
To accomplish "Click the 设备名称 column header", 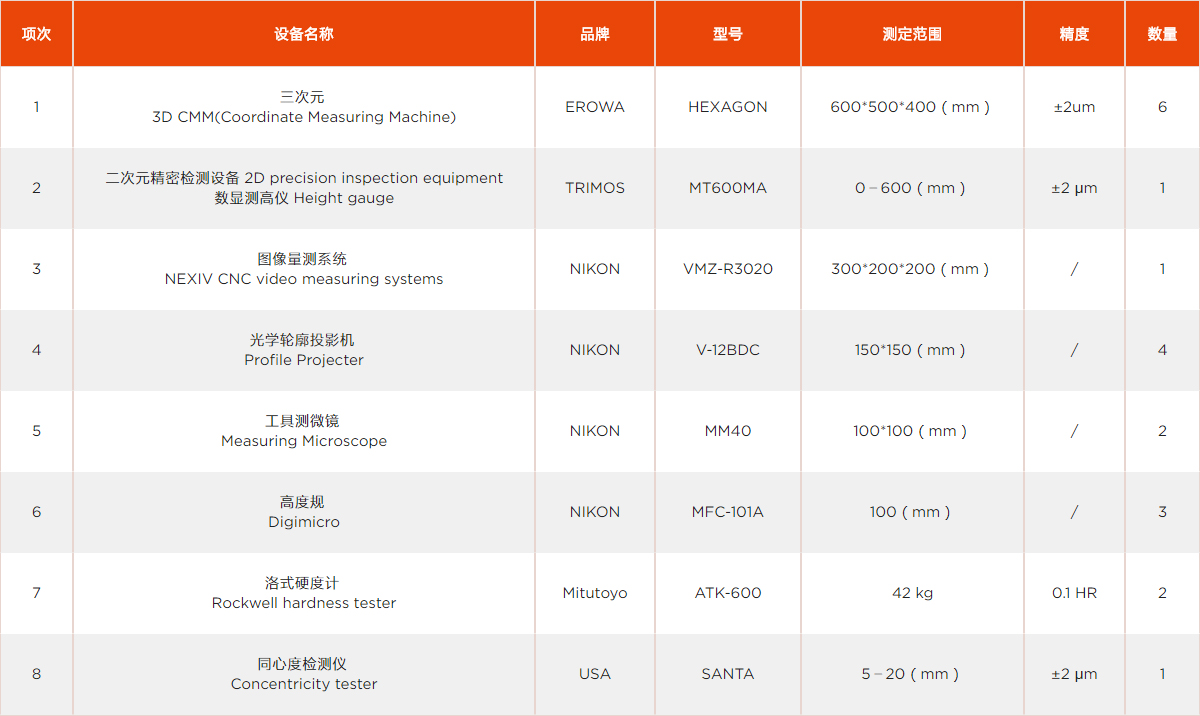I will tap(304, 34).
